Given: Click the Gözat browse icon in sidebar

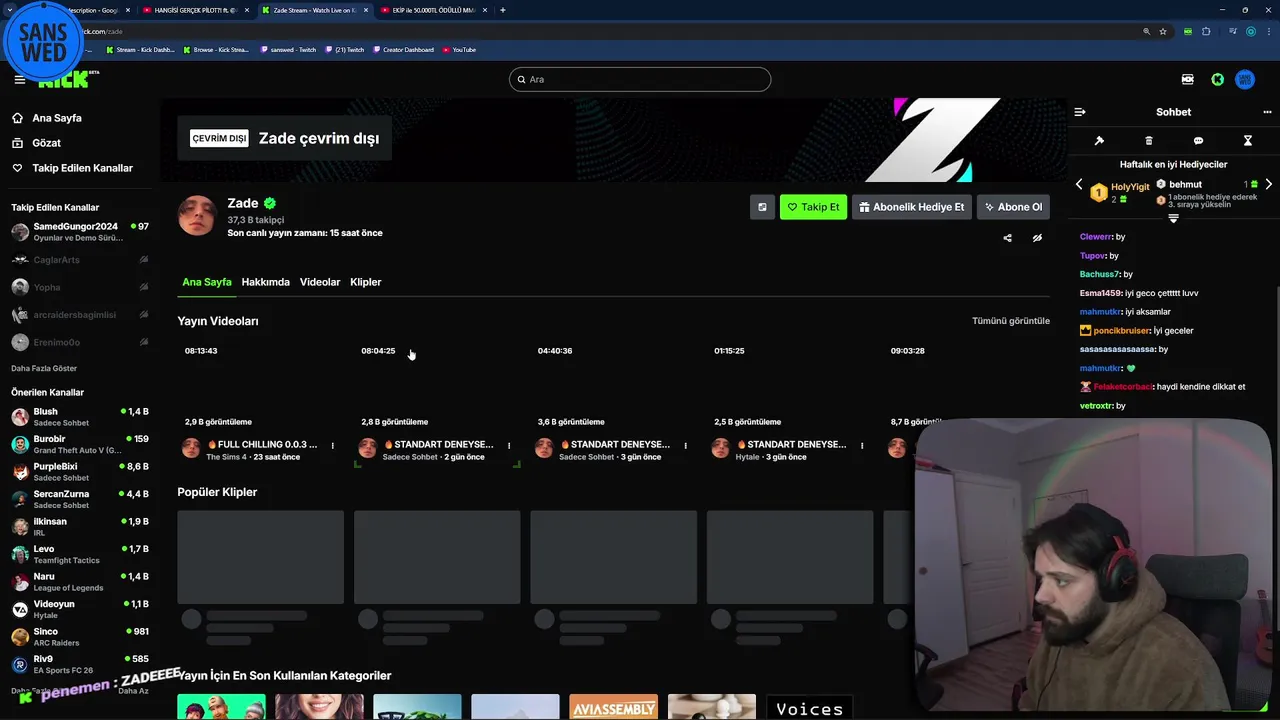Looking at the screenshot, I should pyautogui.click(x=17, y=143).
